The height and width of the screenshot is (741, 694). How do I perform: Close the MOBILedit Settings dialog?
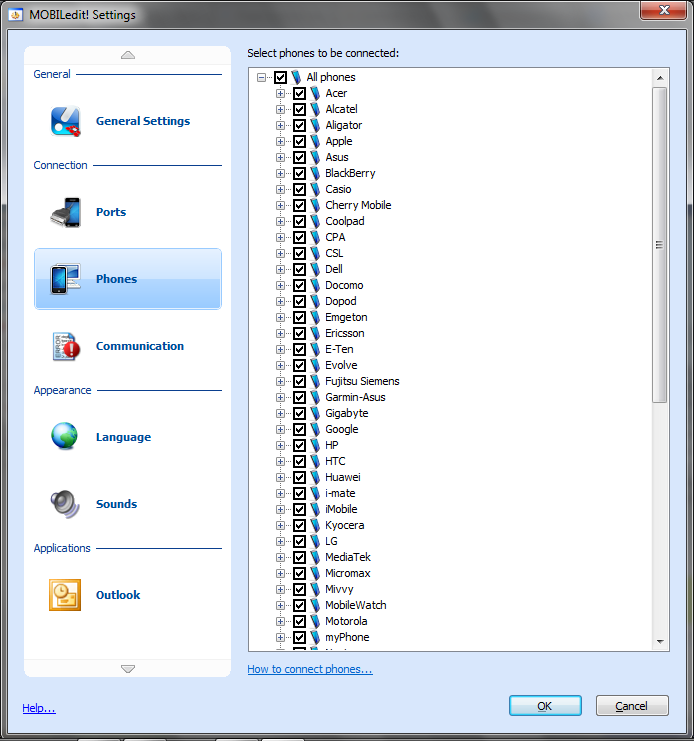coord(663,10)
